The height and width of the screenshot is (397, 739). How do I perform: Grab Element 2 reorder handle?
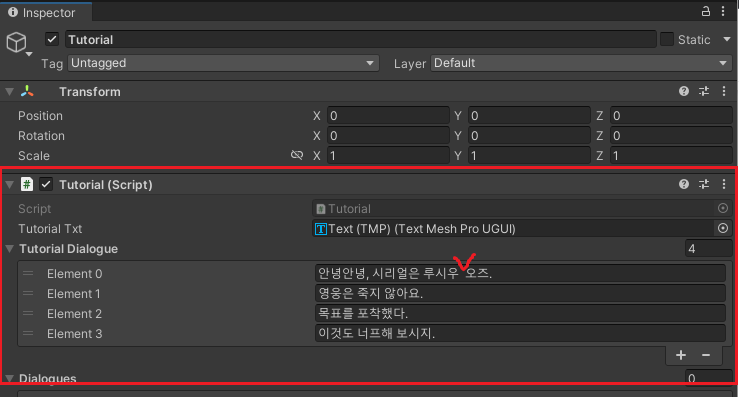[x=28, y=313]
